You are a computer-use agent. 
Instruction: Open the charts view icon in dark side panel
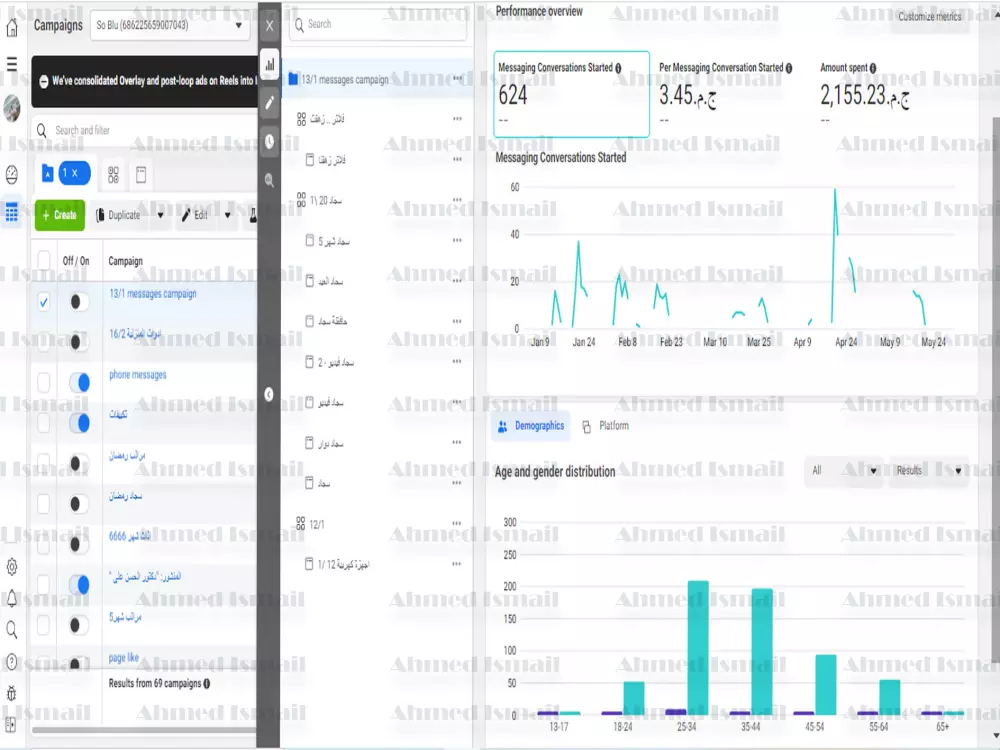tap(269, 64)
